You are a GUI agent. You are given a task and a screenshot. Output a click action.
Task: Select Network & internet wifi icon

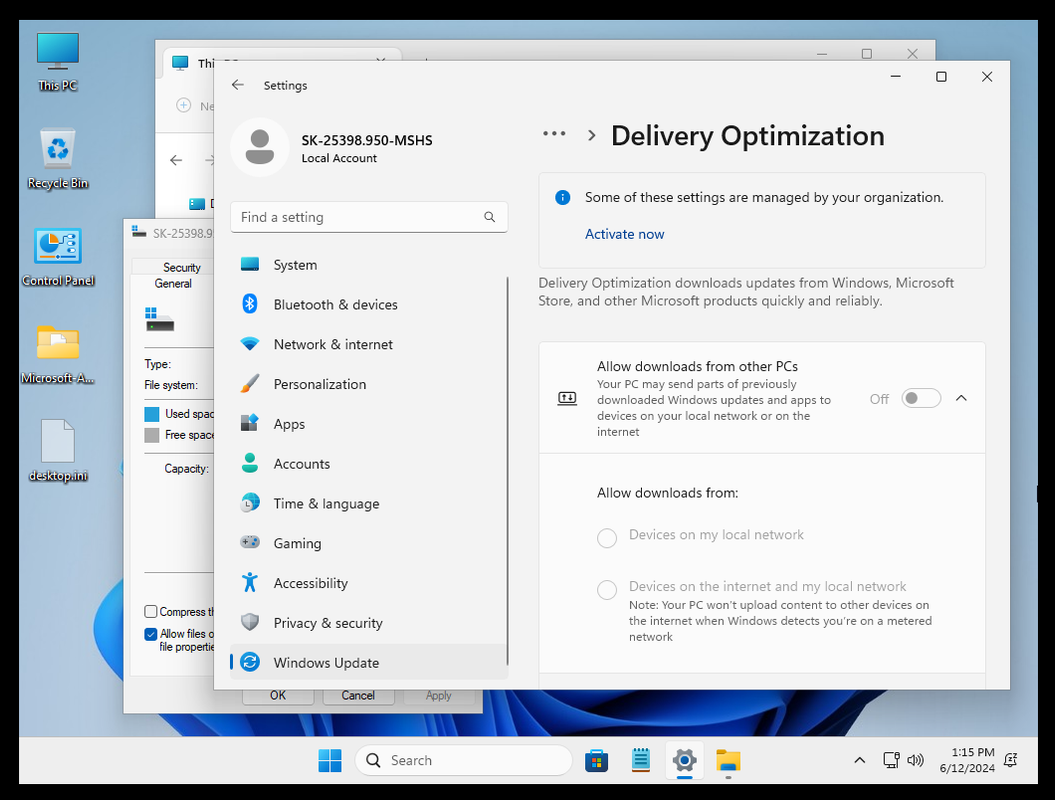250,344
